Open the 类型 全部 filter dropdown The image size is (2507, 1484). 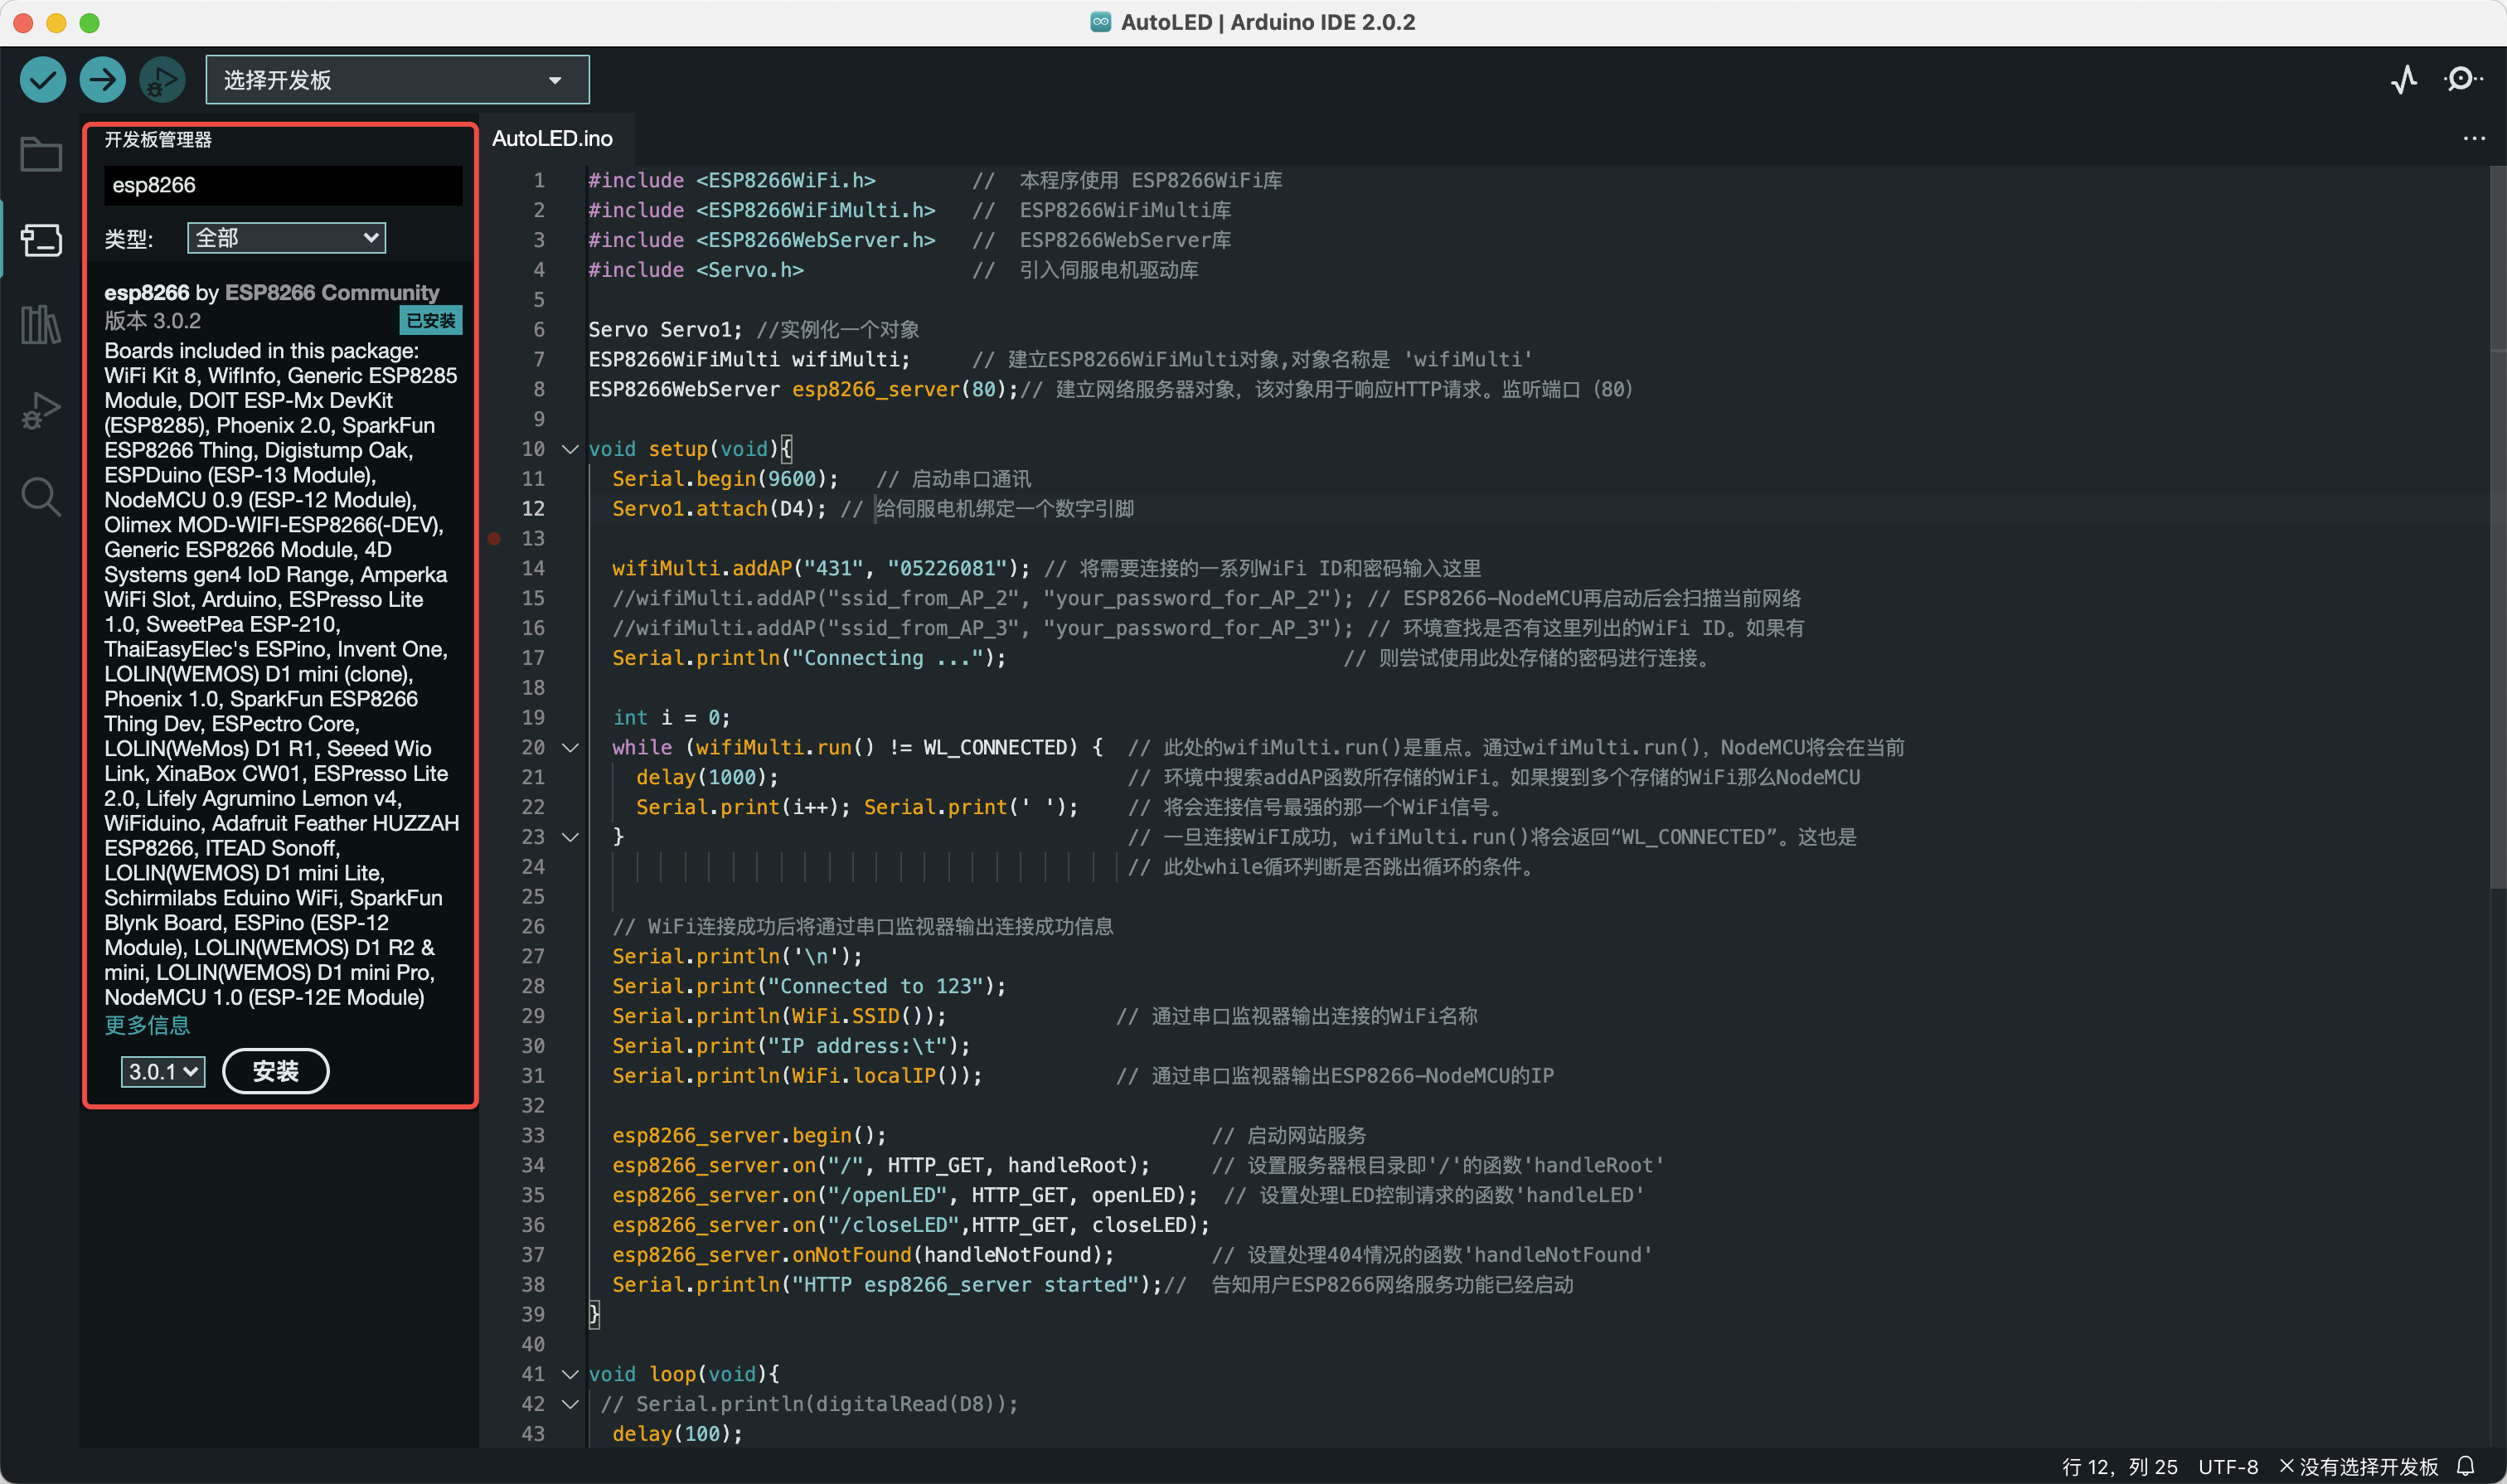point(286,238)
